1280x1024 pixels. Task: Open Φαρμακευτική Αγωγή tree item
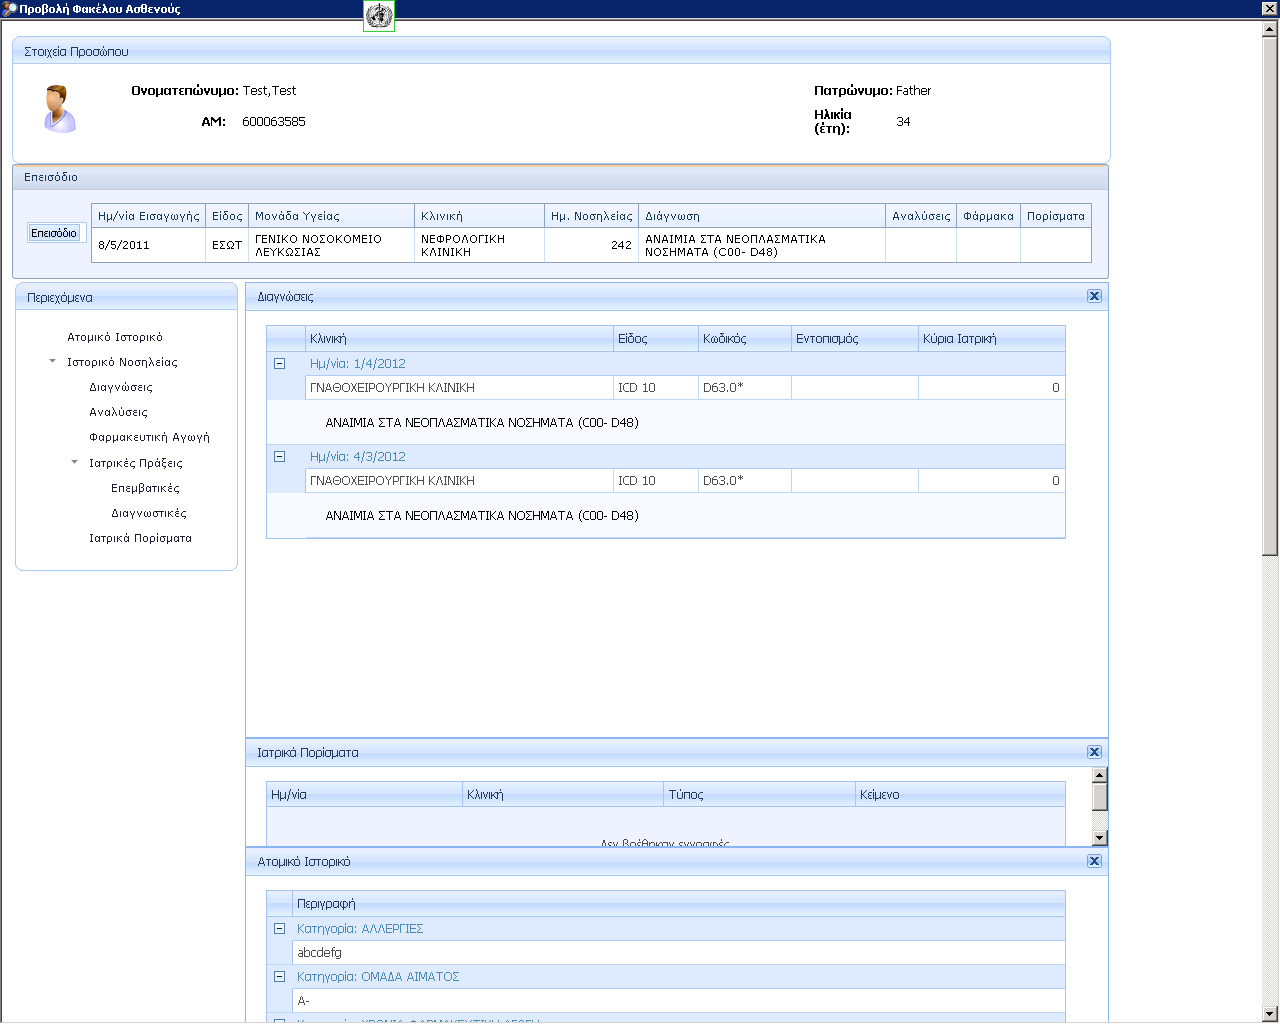click(x=149, y=438)
